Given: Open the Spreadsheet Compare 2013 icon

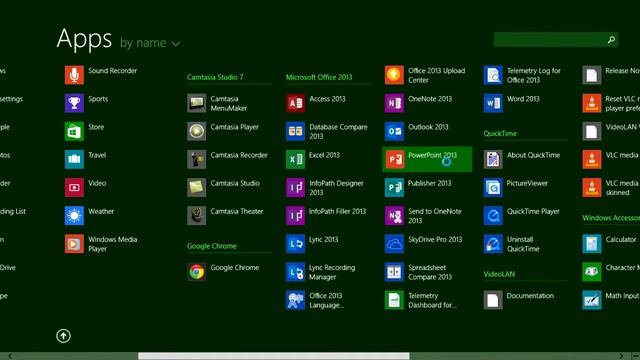Looking at the screenshot, I should coord(394,272).
